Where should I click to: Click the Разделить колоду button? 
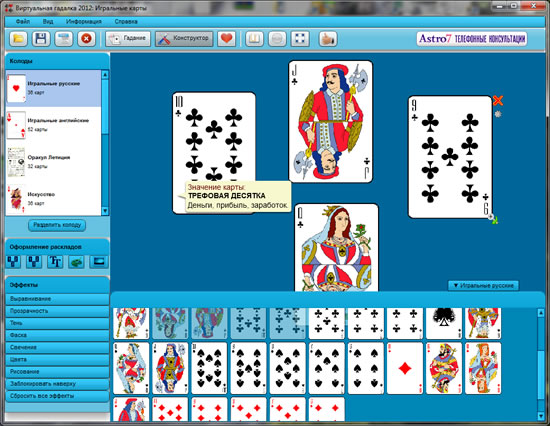[57, 225]
